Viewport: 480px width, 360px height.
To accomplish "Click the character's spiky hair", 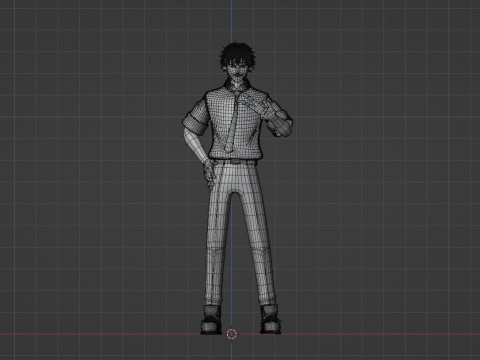I will point(238,55).
